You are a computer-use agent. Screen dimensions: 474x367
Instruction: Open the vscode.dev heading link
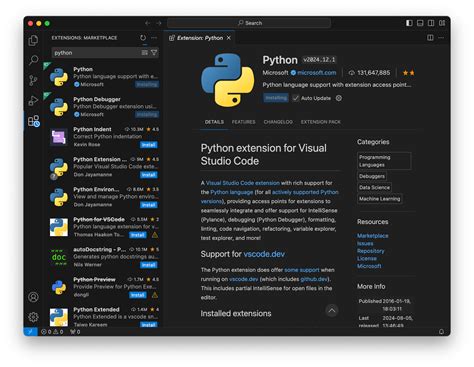pos(264,254)
